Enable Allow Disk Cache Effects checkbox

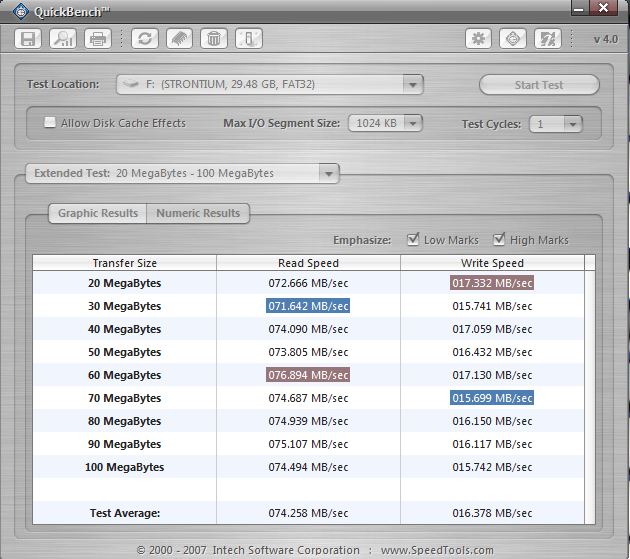pos(50,123)
